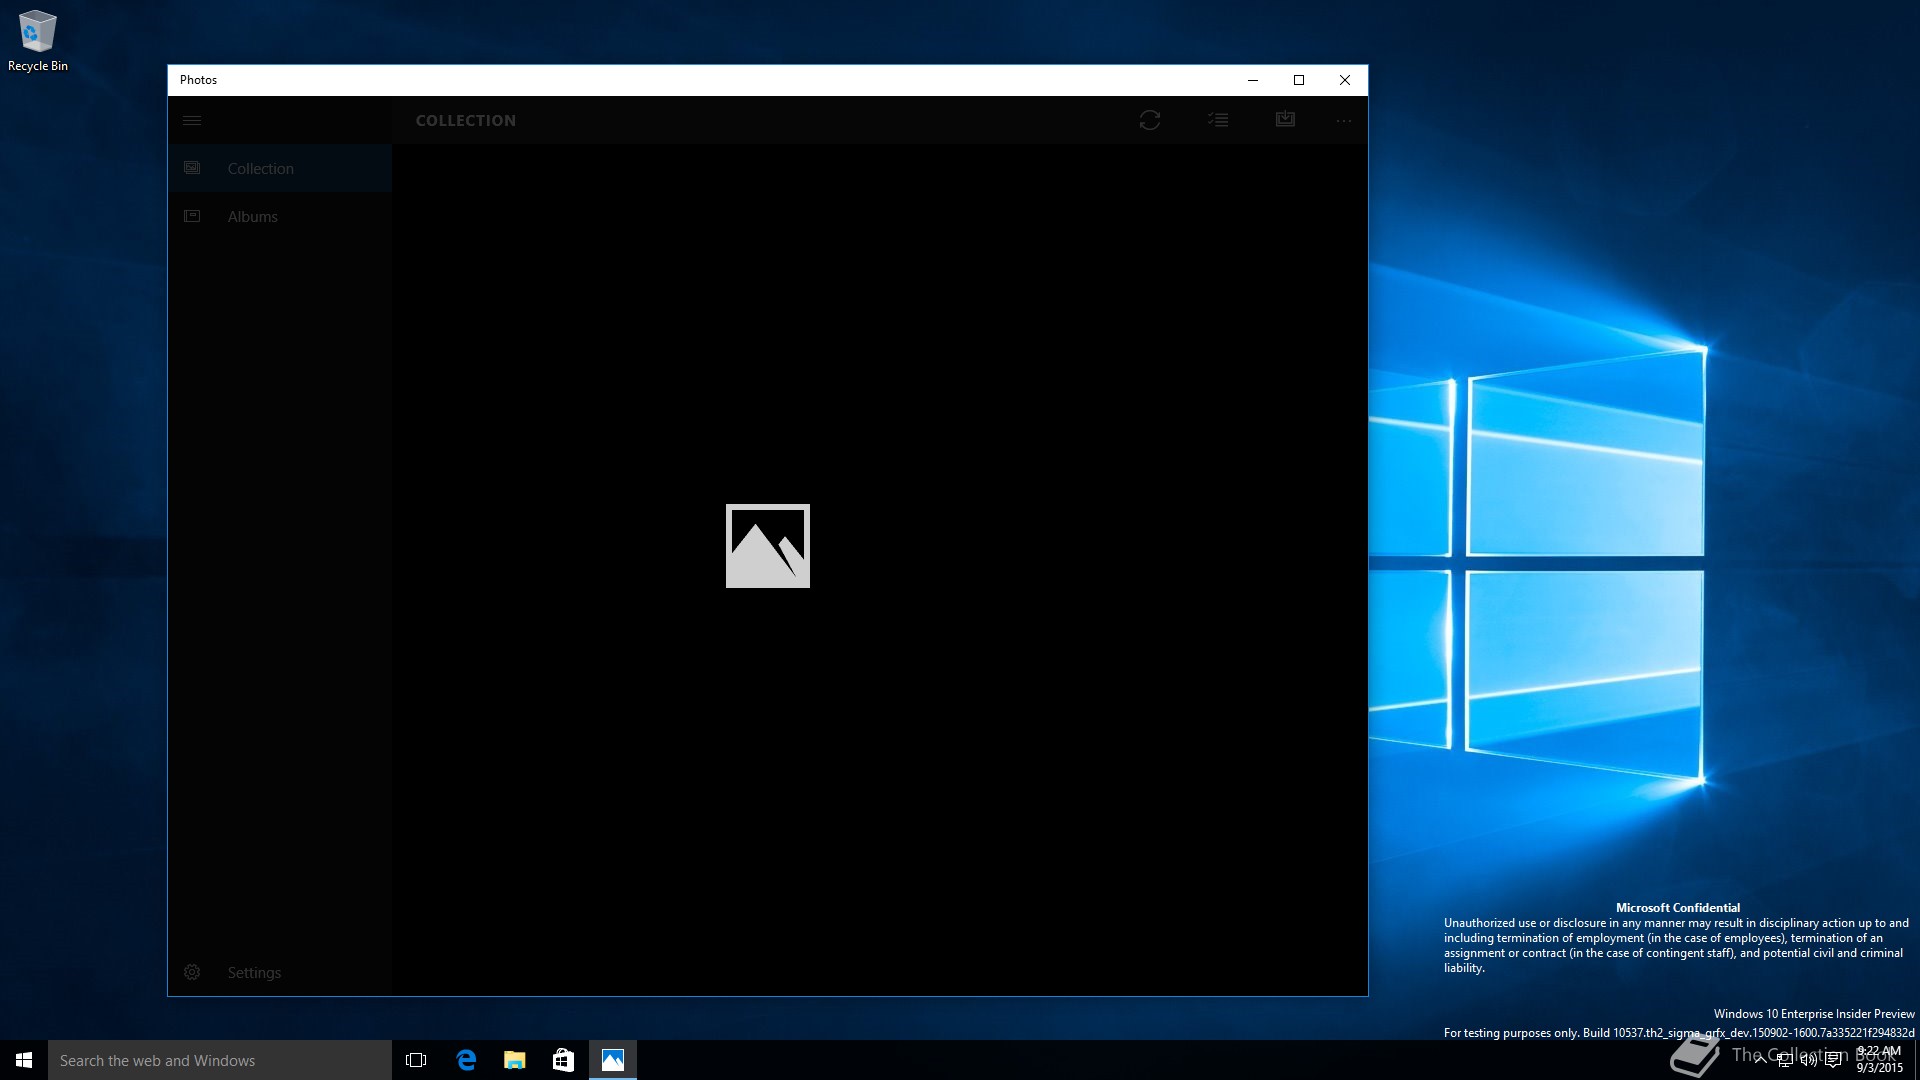Click the Import icon in Photos toolbar

pos(1285,120)
